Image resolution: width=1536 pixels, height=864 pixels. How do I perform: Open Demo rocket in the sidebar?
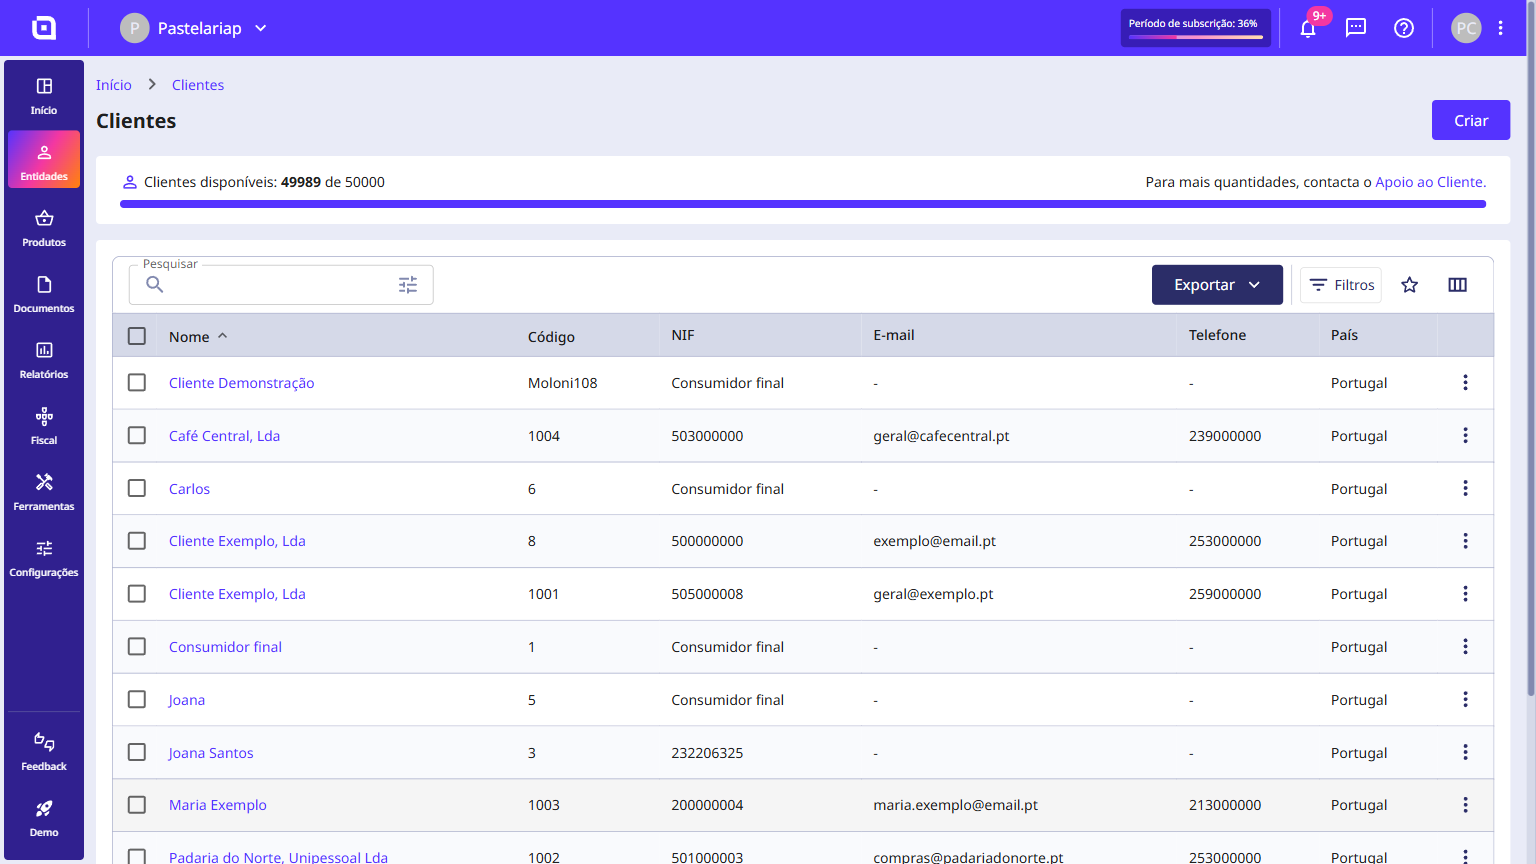pos(44,817)
